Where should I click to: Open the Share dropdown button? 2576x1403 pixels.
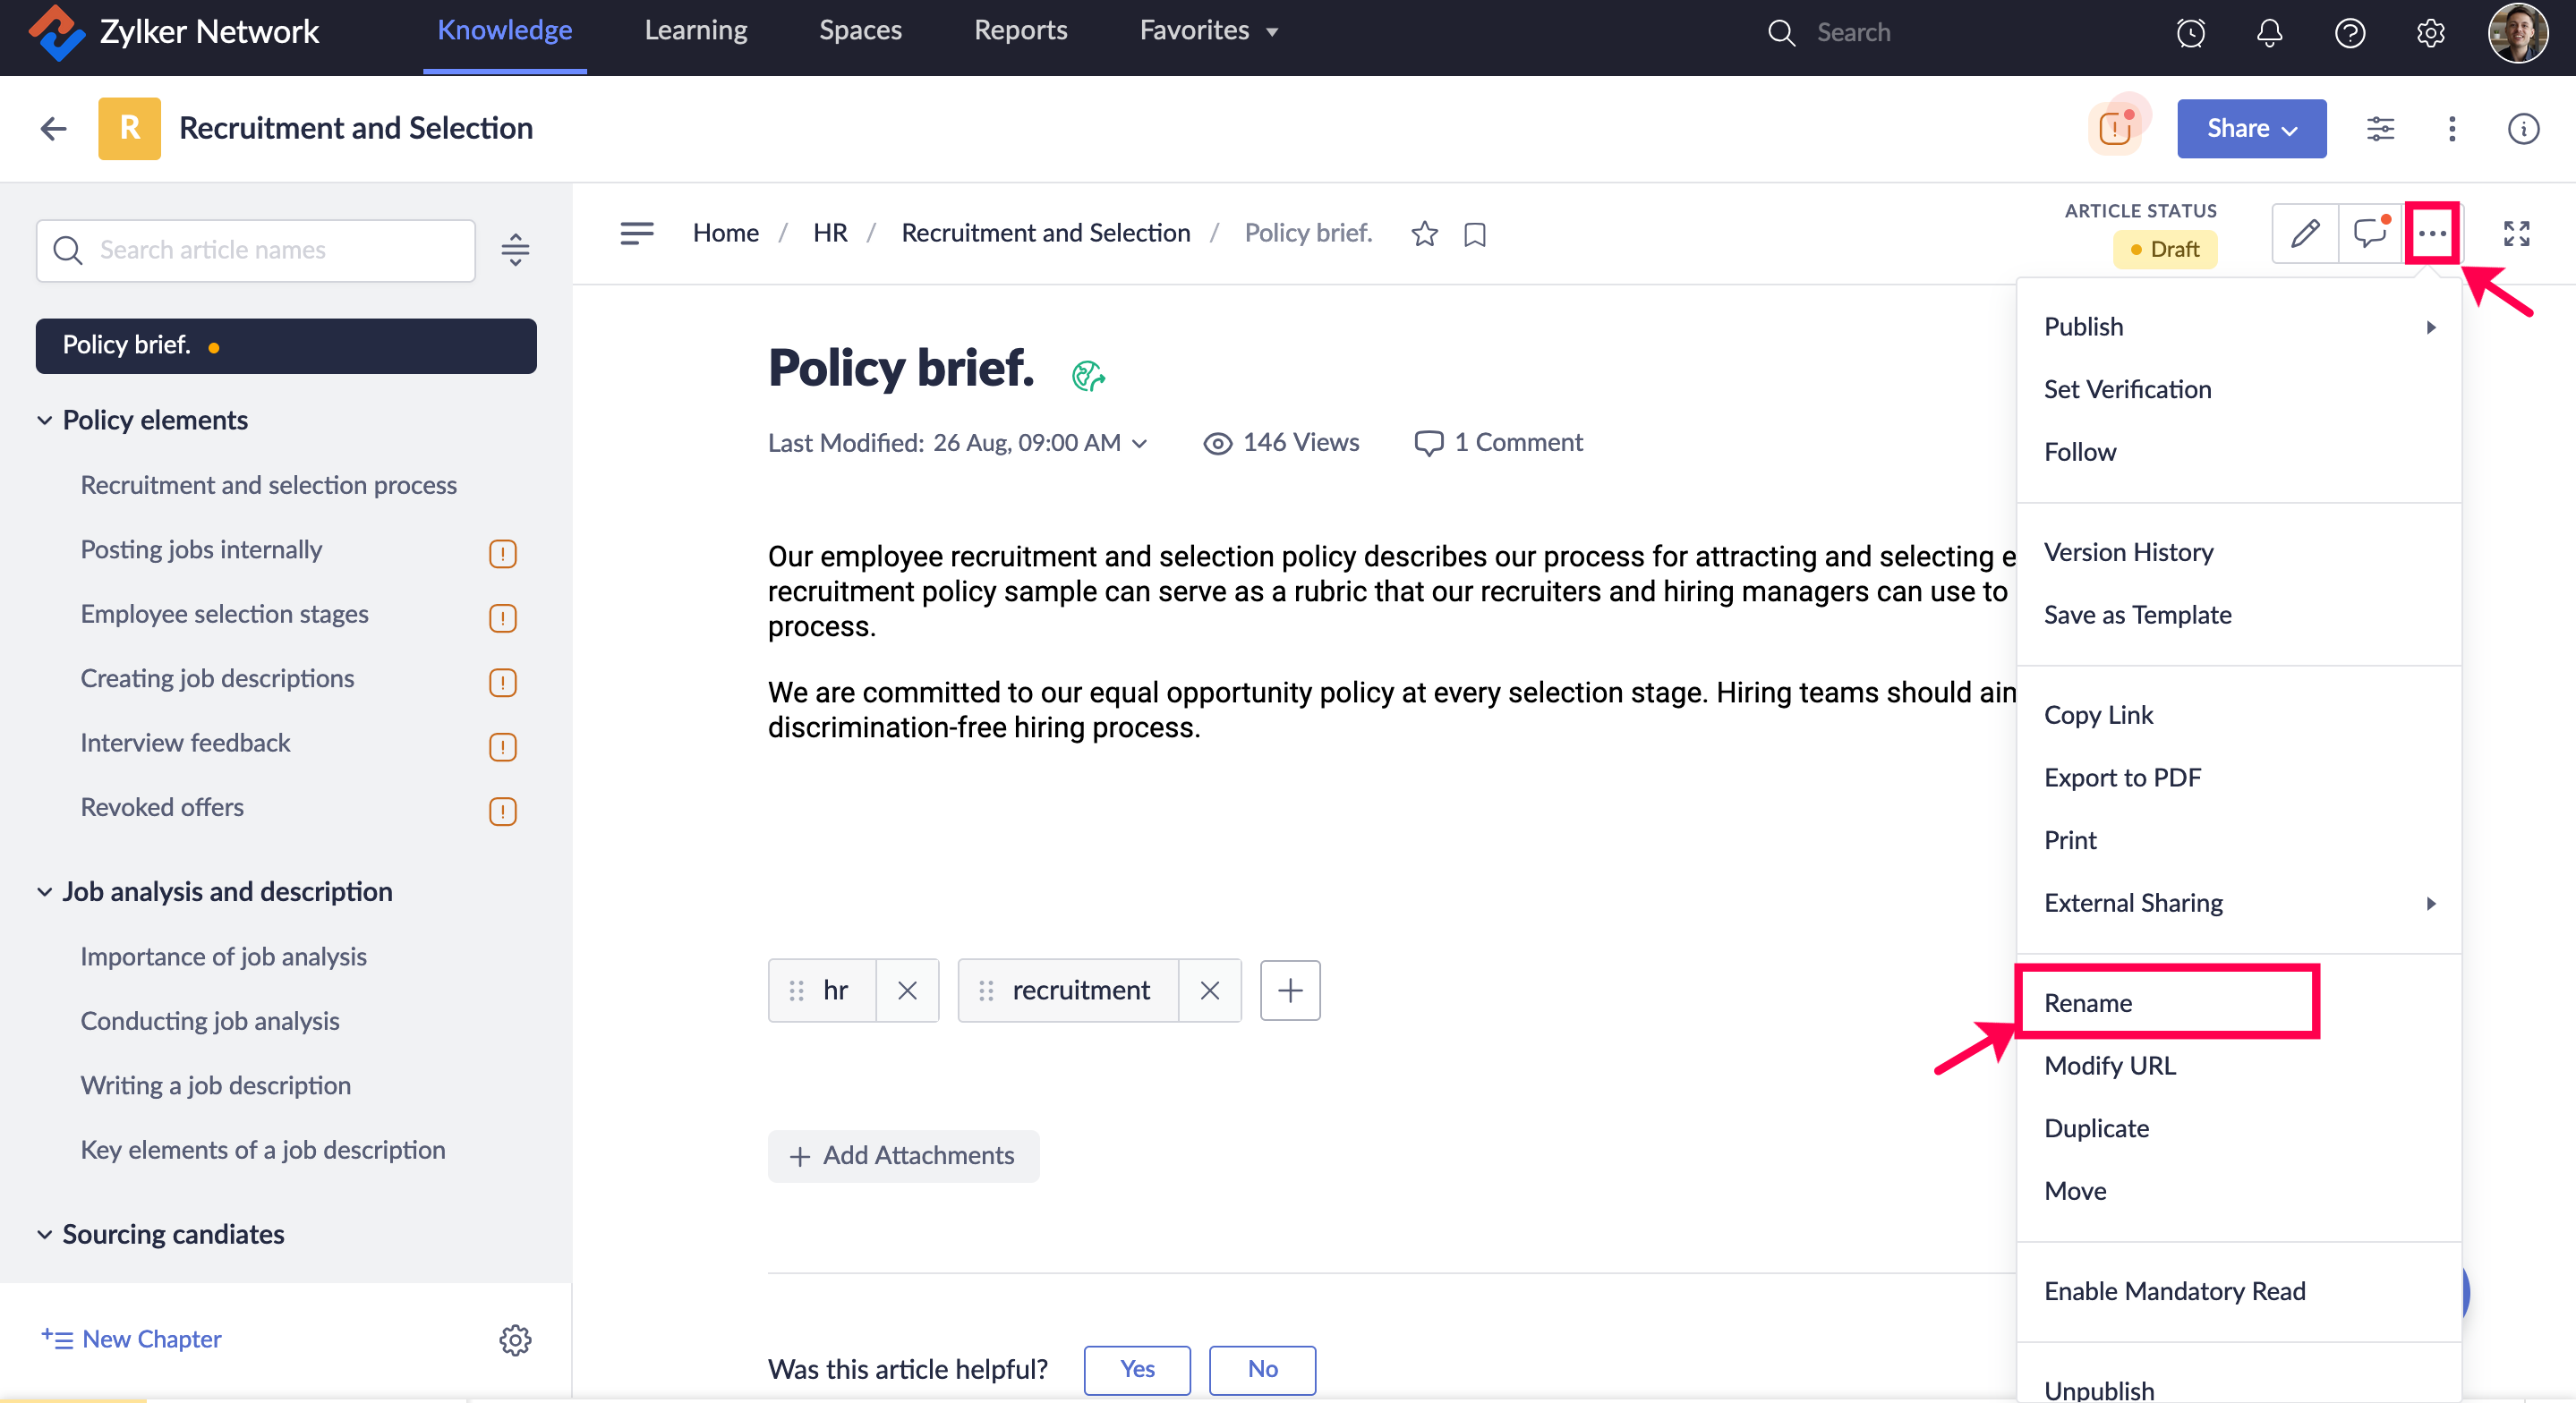pyautogui.click(x=2251, y=128)
